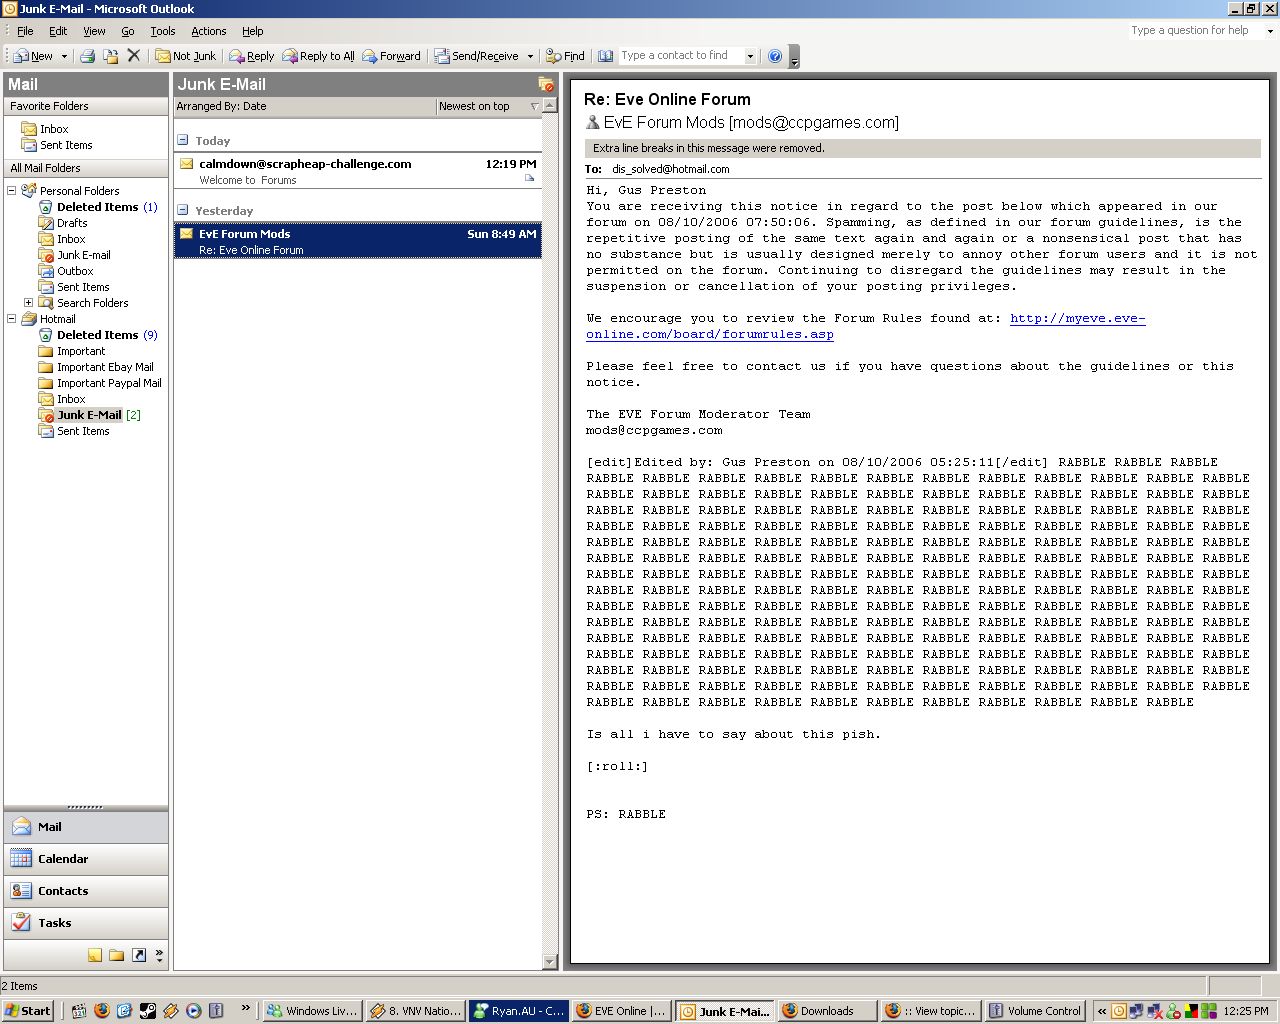Click the blue Microsoft Outlook Help icon
Image resolution: width=1280 pixels, height=1024 pixels.
click(x=775, y=56)
